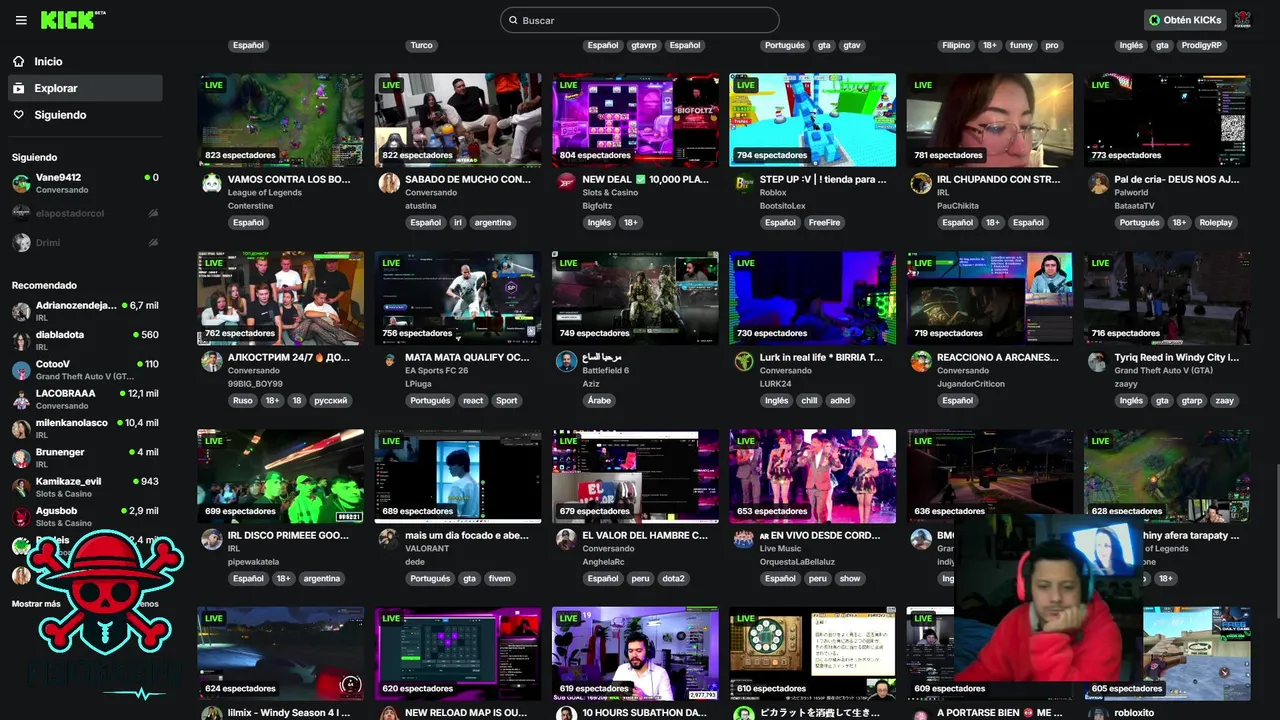Click zaayy channel avatar
1280x720 pixels.
[1098, 361]
